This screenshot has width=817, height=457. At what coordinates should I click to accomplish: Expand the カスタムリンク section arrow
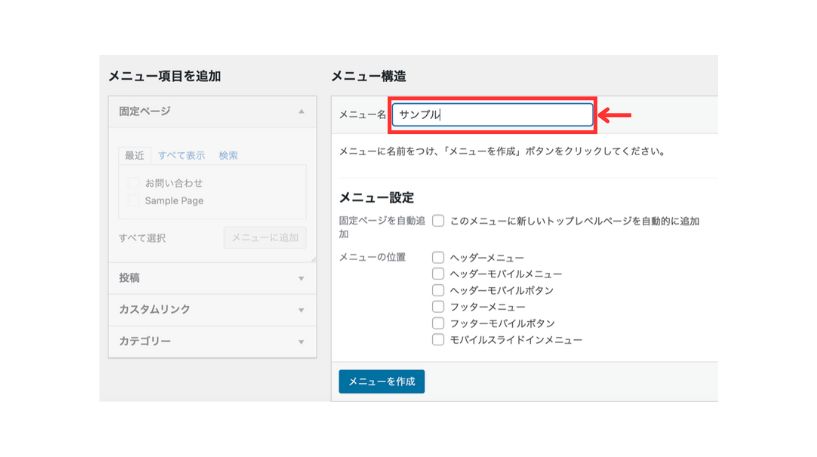point(301,310)
